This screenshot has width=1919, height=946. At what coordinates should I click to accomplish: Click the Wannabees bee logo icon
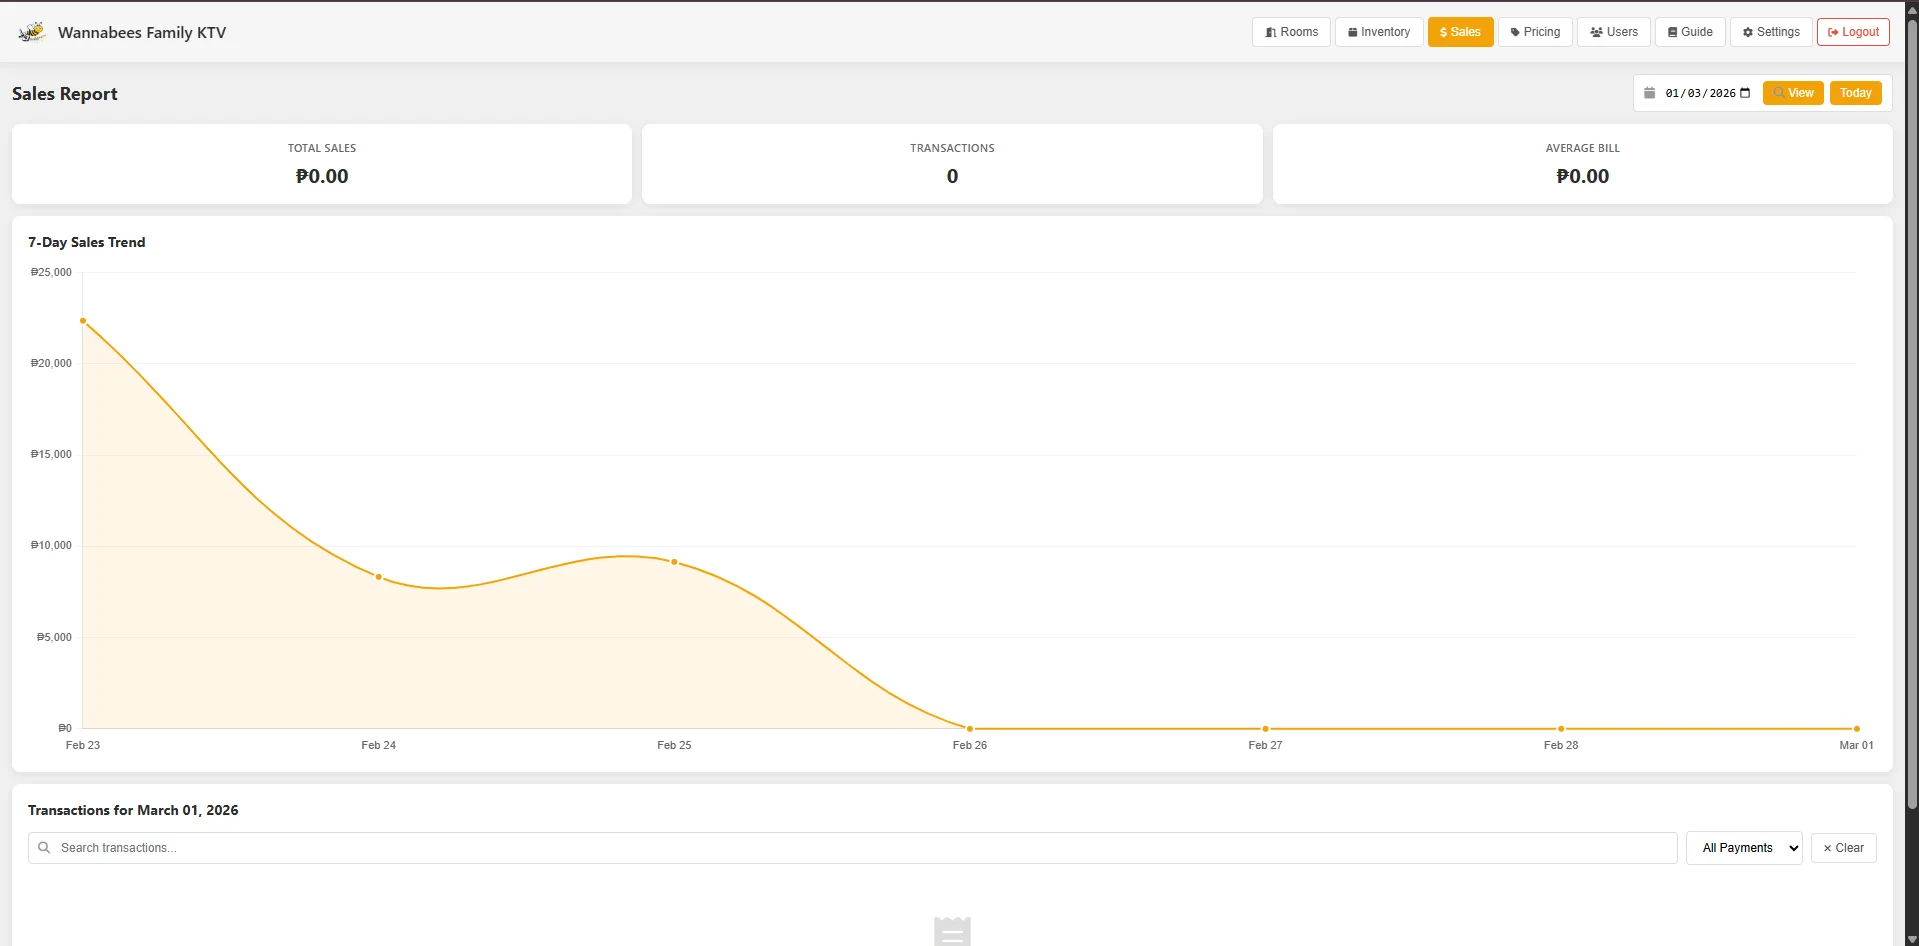tap(32, 32)
